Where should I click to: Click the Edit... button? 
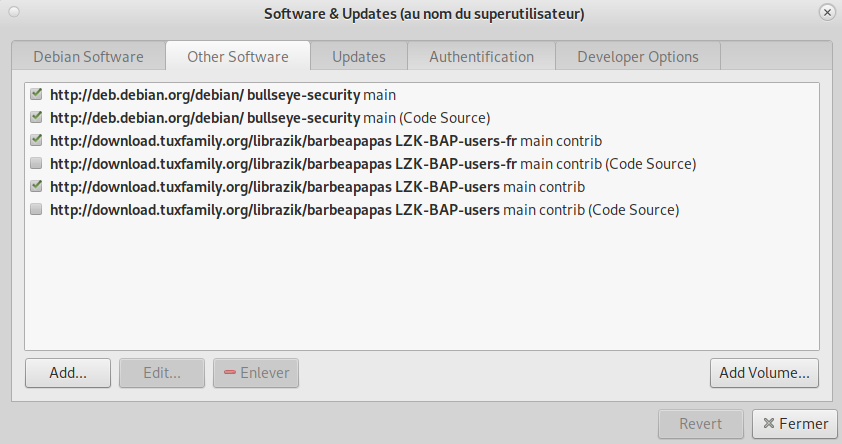161,373
